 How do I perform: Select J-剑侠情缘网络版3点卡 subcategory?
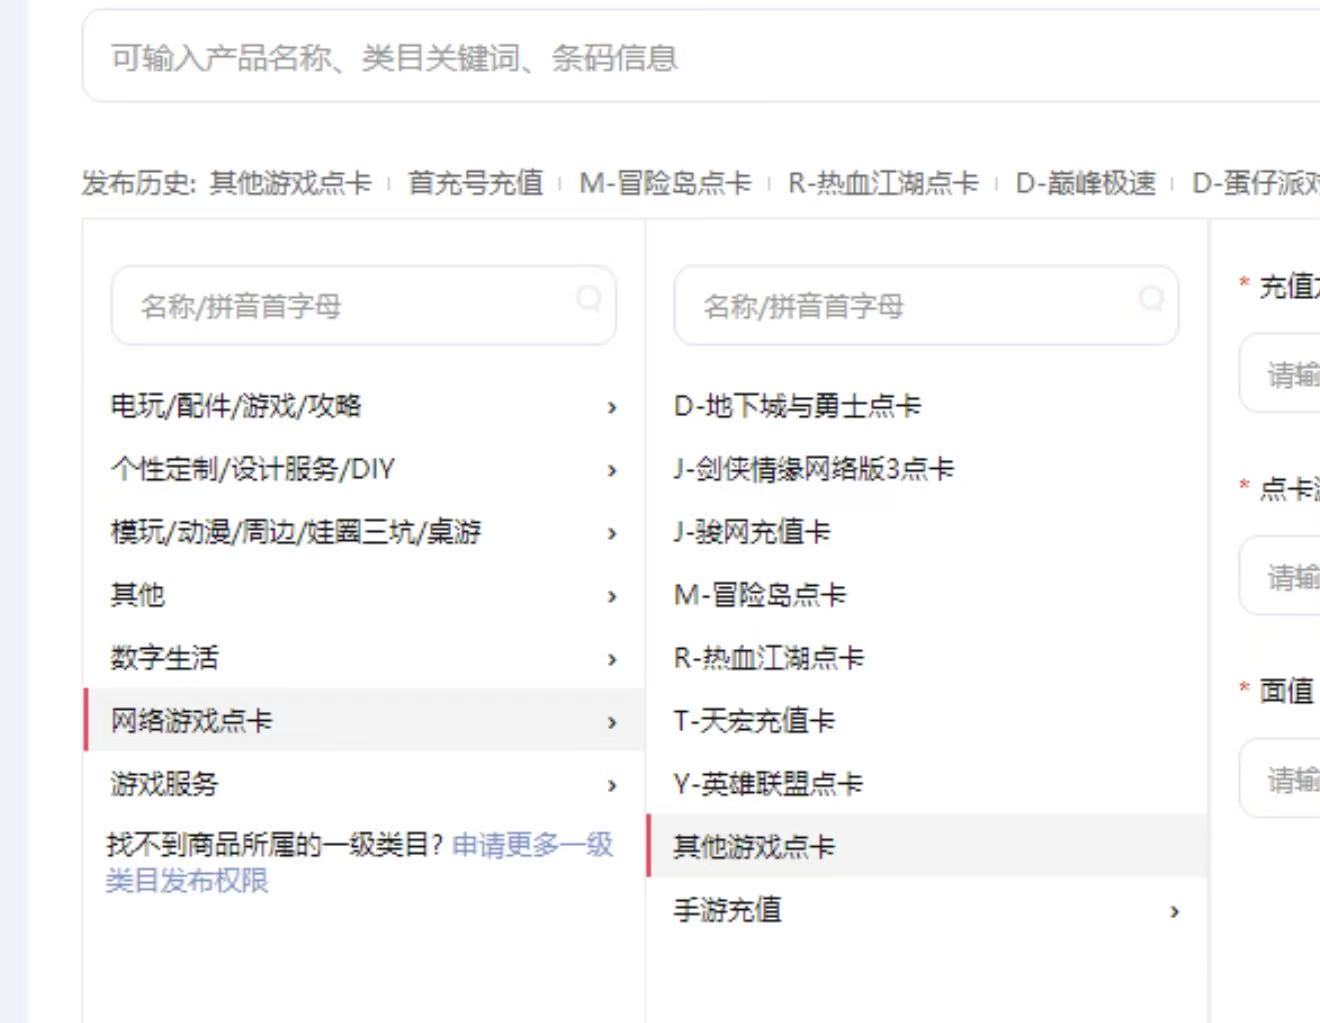point(927,470)
